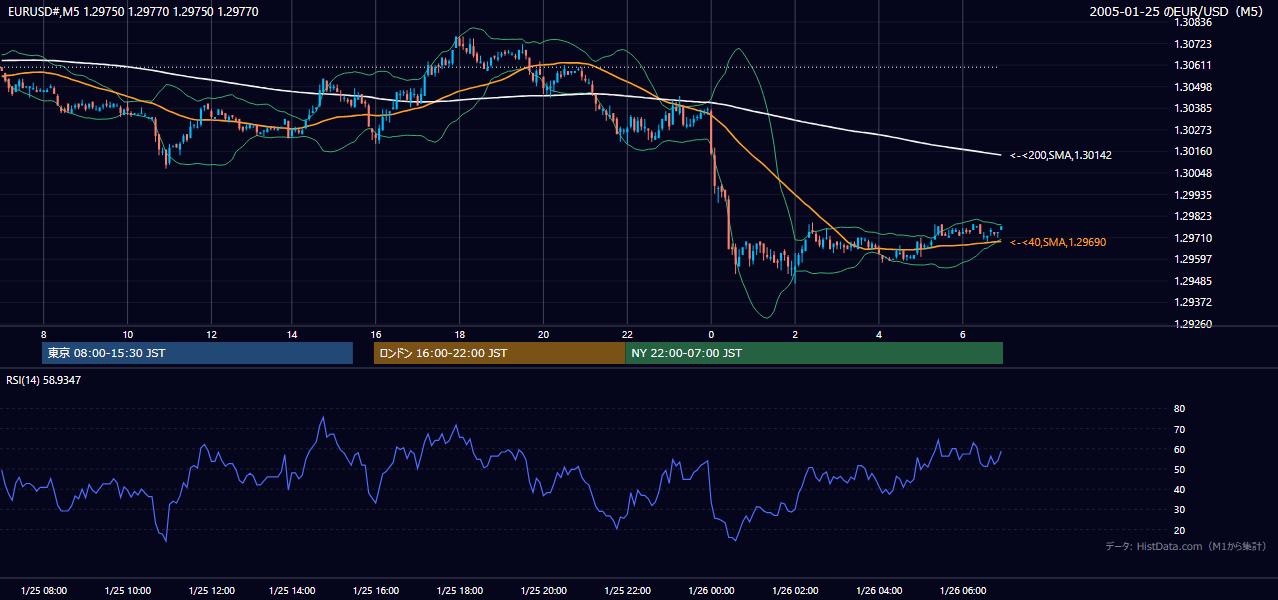Click price axis value 1.30836
The width and height of the screenshot is (1278, 600).
[x=1193, y=22]
